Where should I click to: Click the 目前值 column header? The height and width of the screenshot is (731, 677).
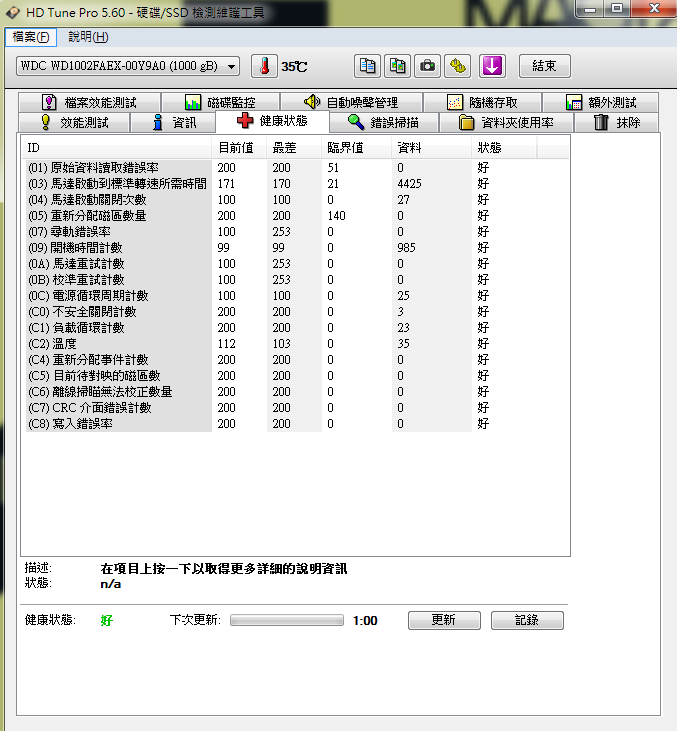pos(239,148)
